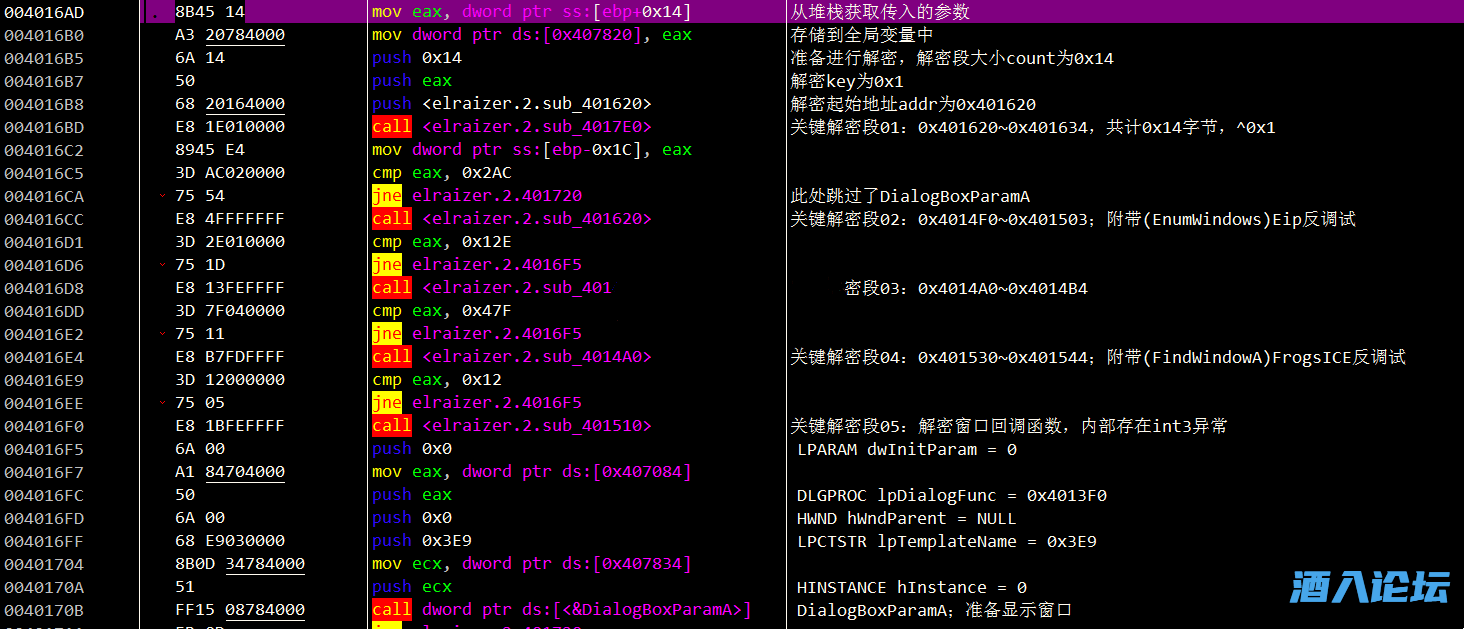Select the call to sub_401620 instruction
This screenshot has height=629, width=1464.
(511, 219)
